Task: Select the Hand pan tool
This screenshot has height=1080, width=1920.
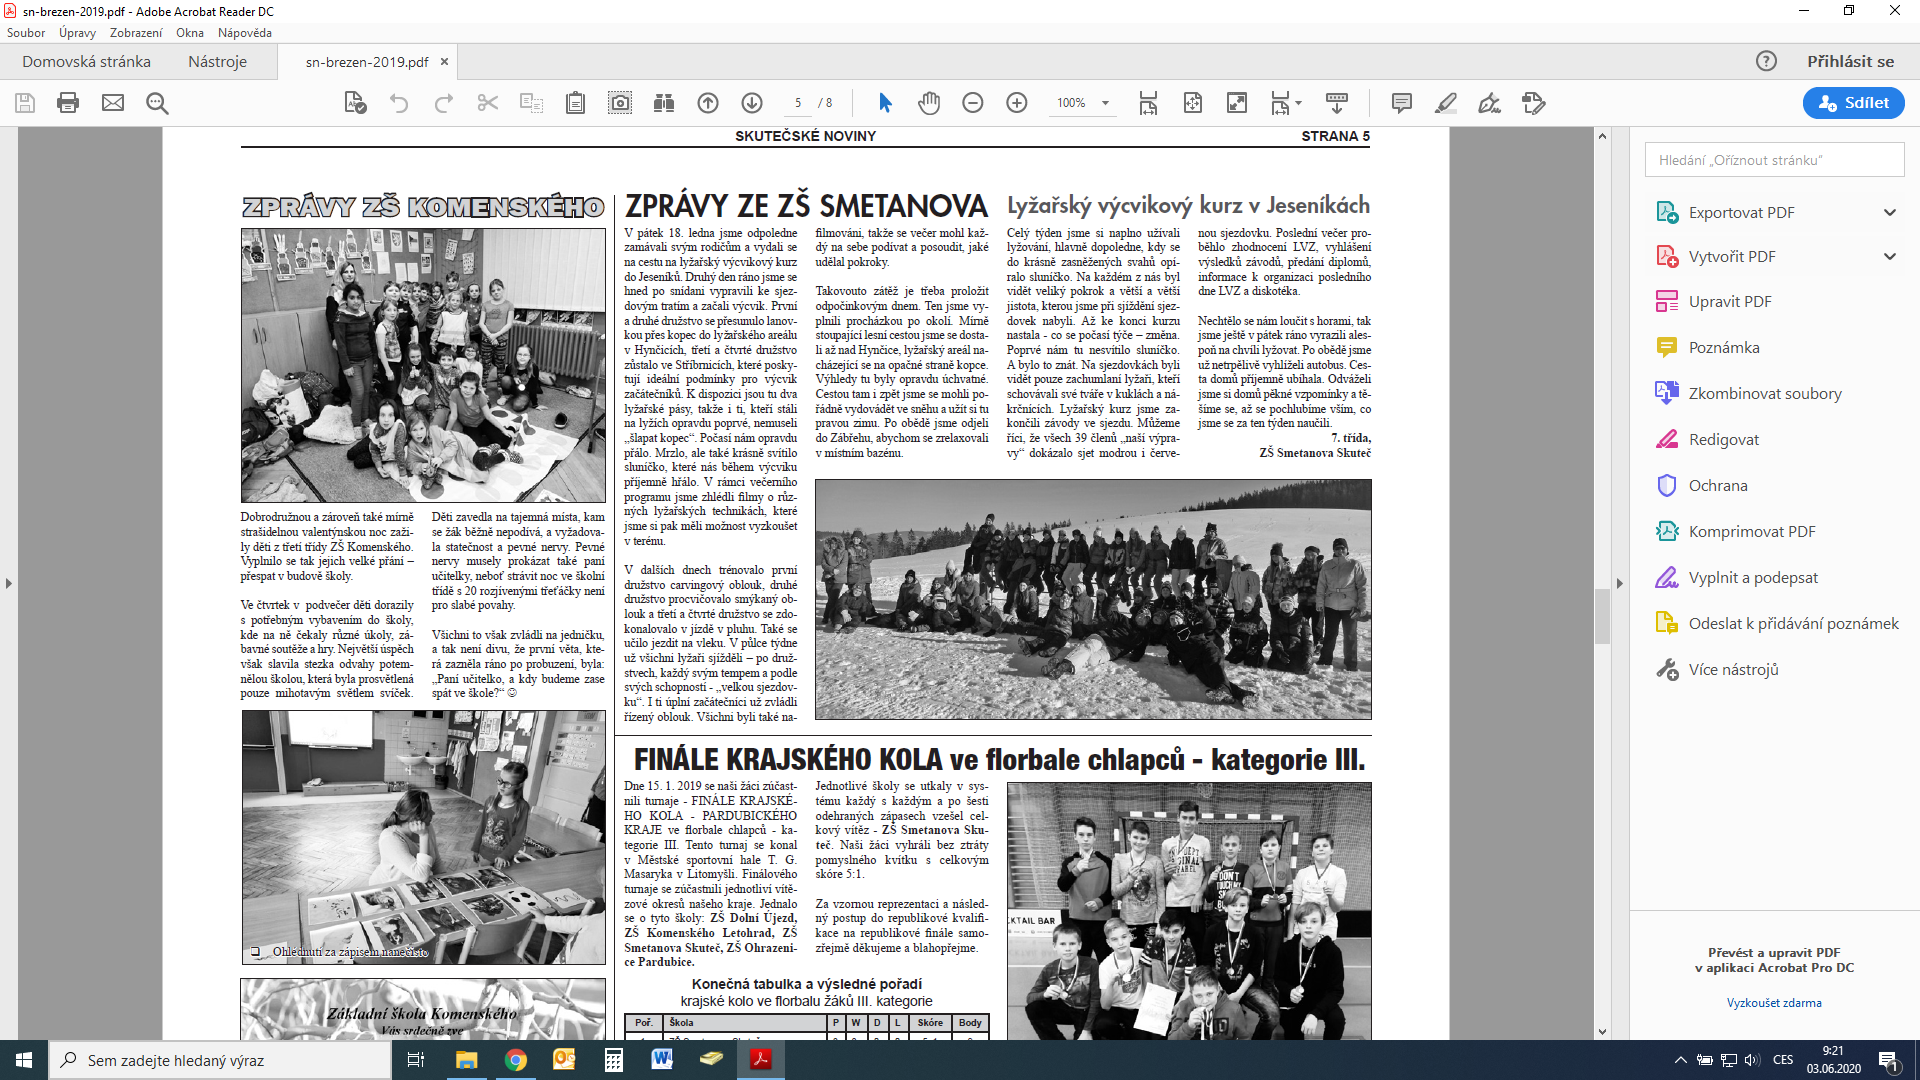Action: pyautogui.click(x=929, y=103)
